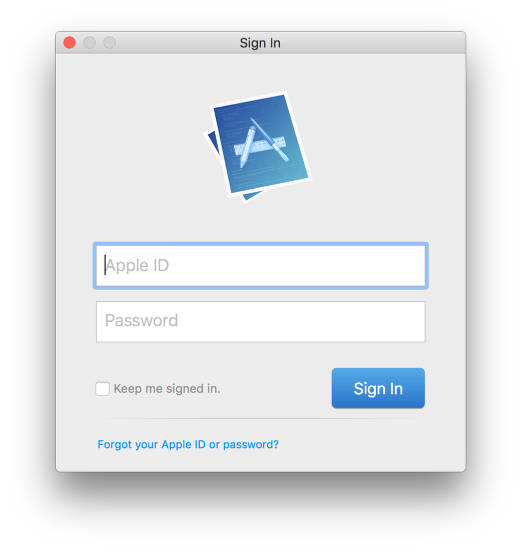522x552 pixels.
Task: Click the Application Loader blueprint icon
Action: (x=258, y=147)
